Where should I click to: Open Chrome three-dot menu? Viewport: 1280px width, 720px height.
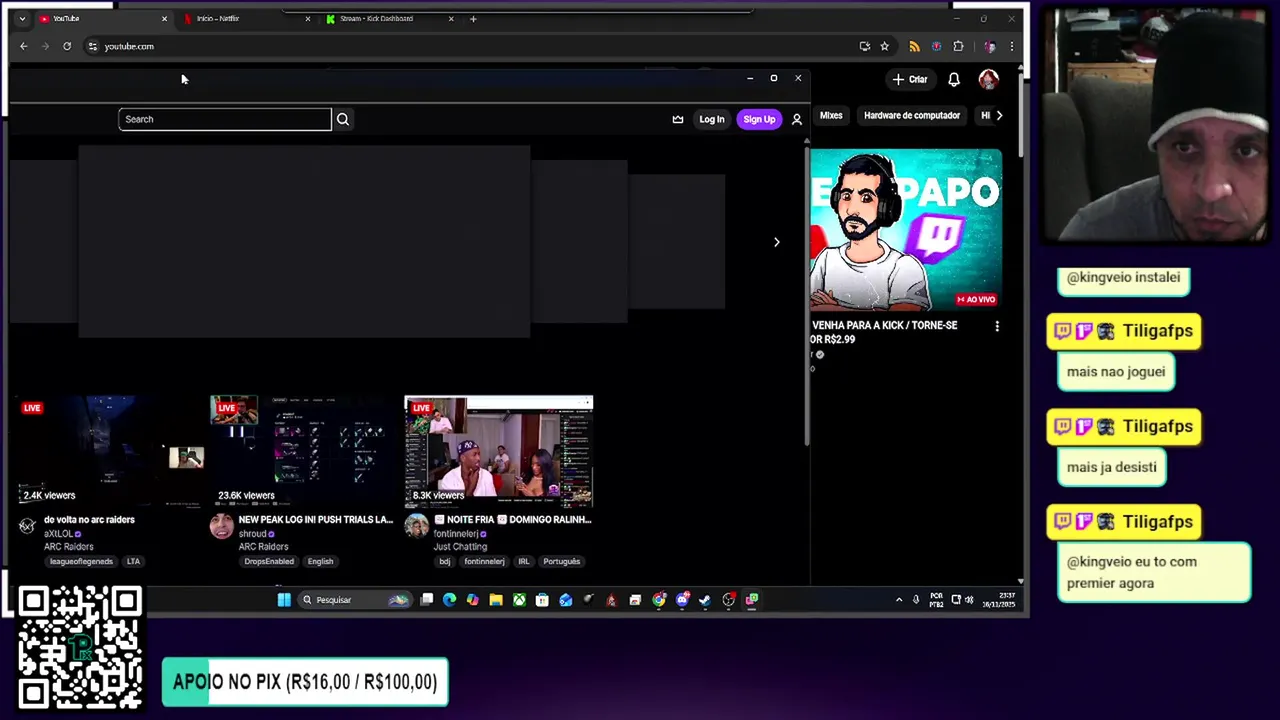(x=1012, y=46)
